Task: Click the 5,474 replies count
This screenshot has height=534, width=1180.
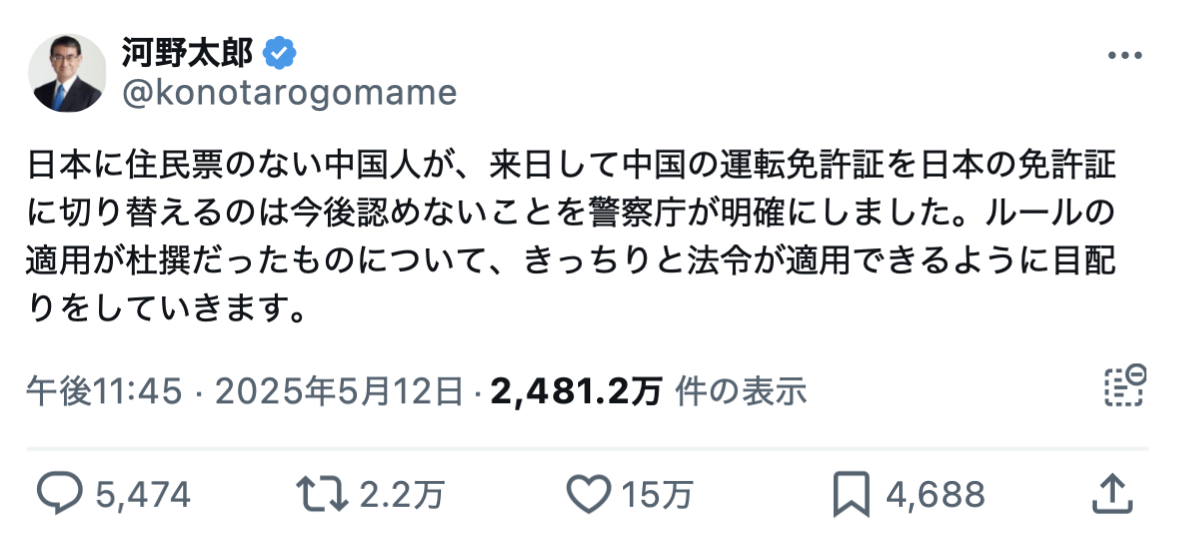Action: click(x=143, y=494)
